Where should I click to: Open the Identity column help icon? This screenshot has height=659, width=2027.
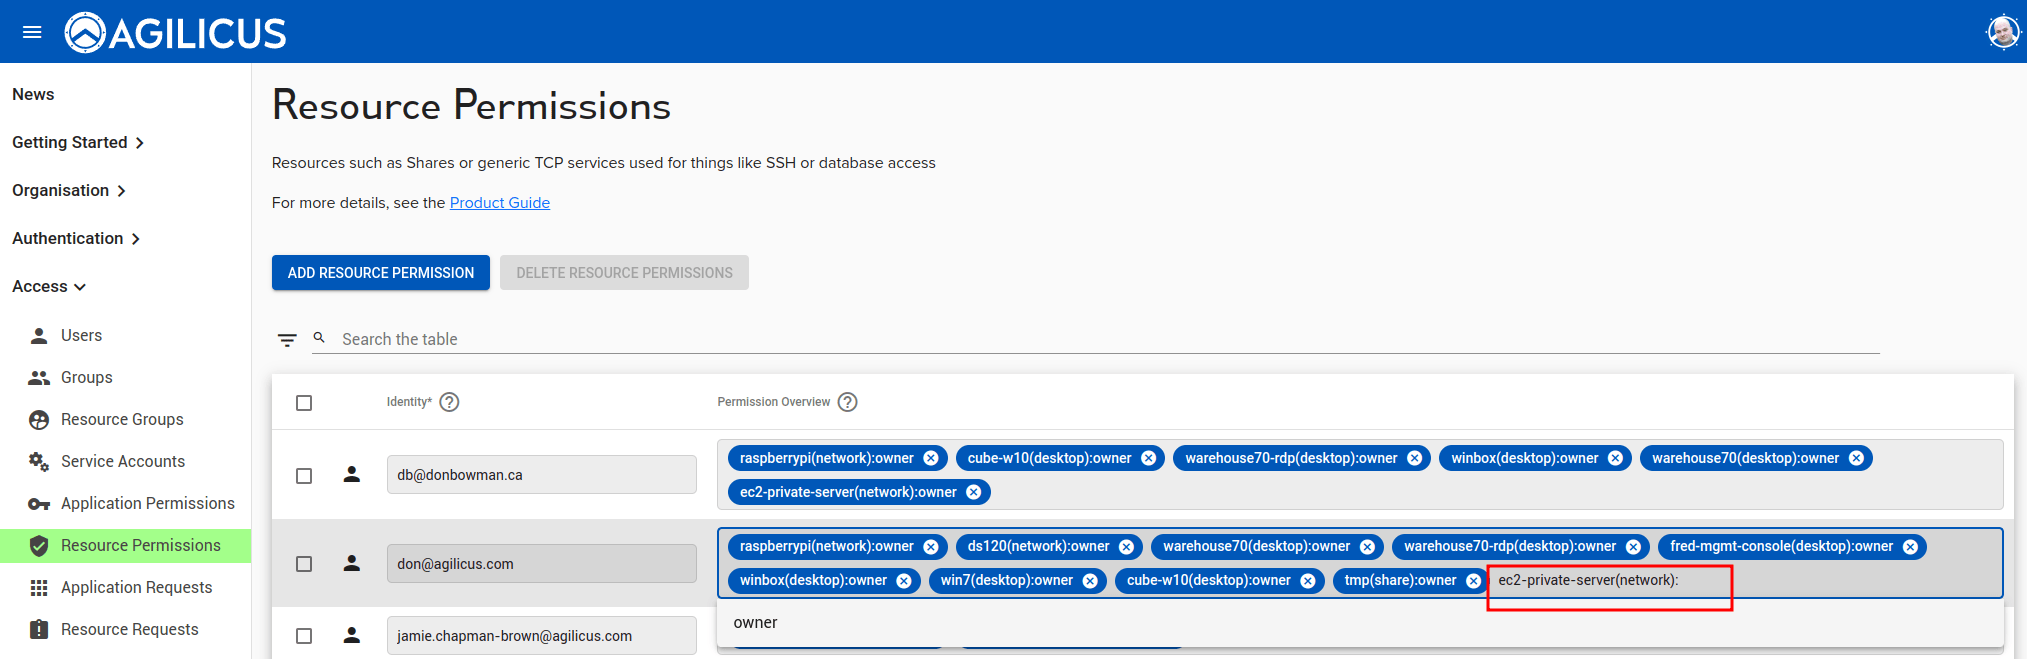[x=450, y=402]
